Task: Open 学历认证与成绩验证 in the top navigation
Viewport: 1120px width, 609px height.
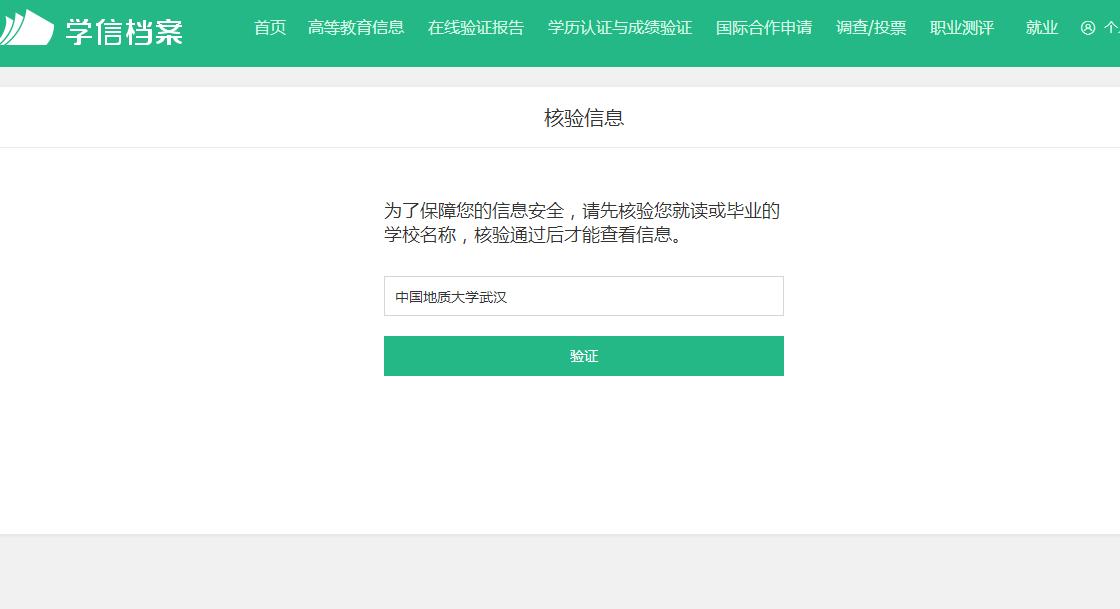Action: coord(620,28)
